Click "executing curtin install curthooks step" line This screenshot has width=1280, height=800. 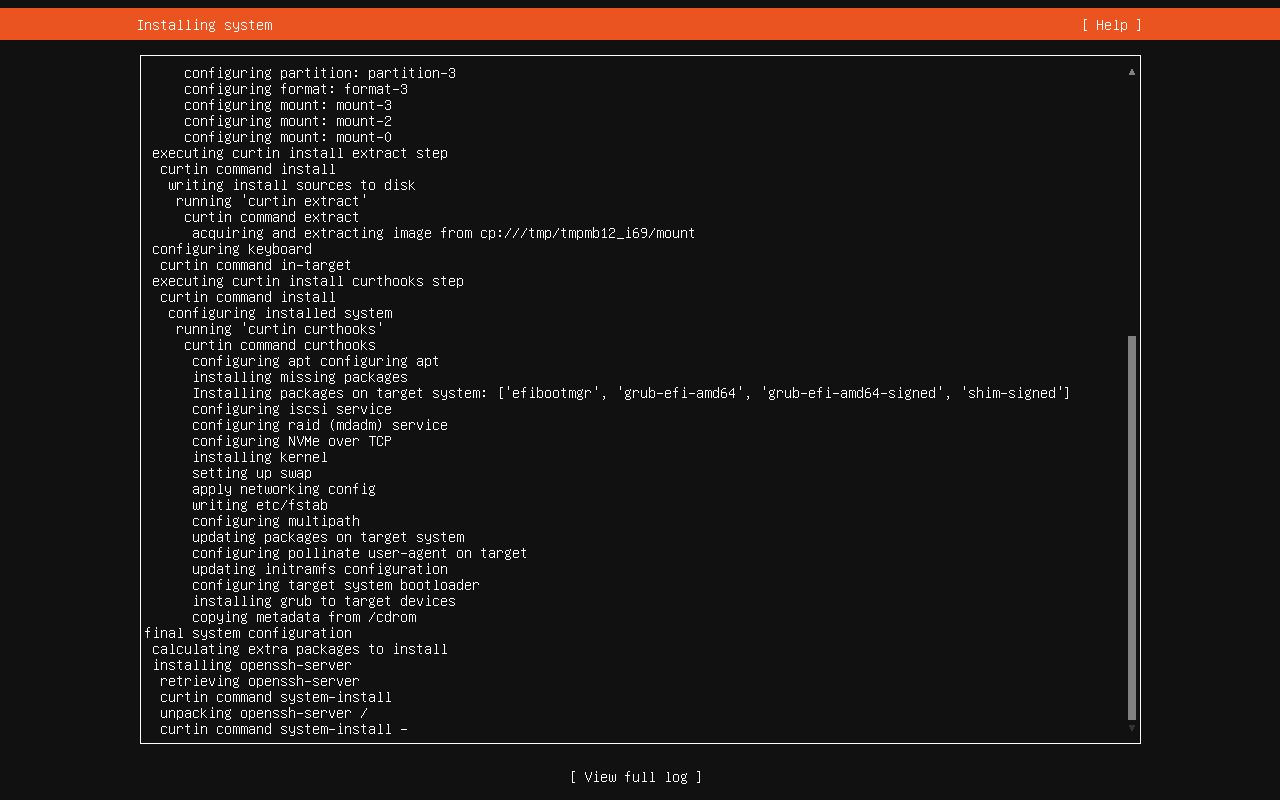point(307,281)
